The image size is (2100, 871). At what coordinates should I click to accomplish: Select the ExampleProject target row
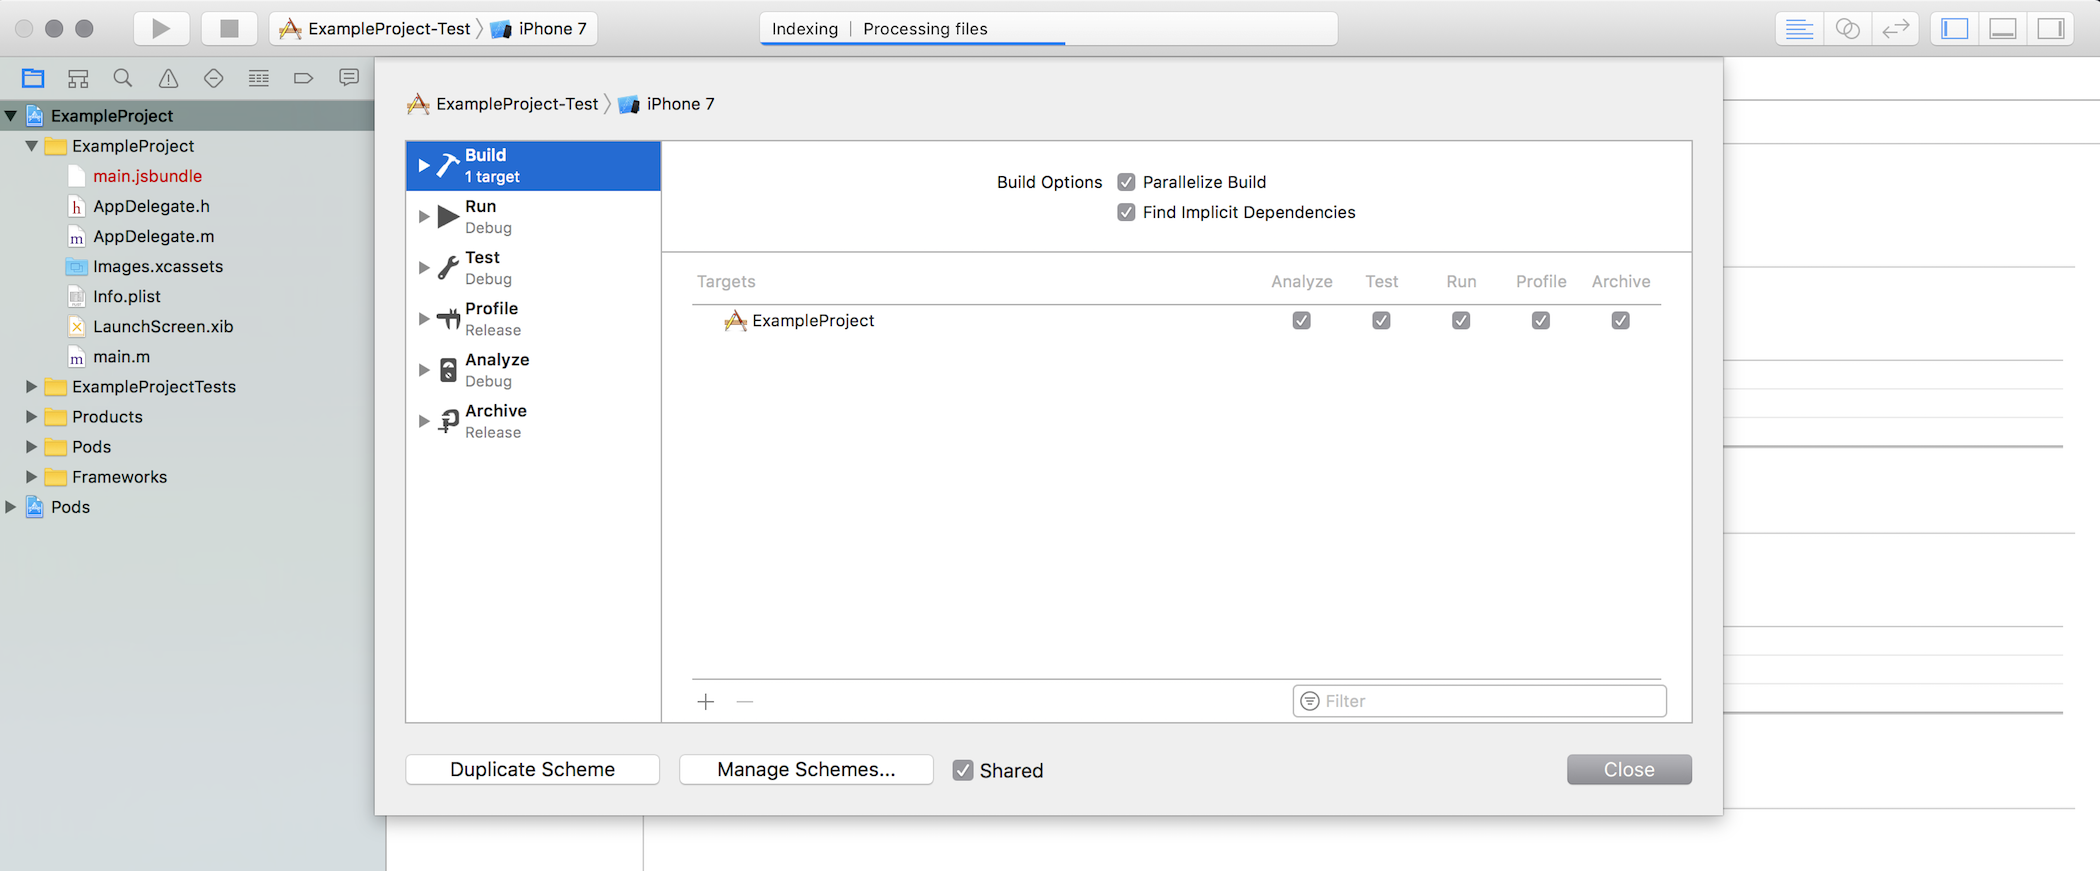[x=1176, y=320]
